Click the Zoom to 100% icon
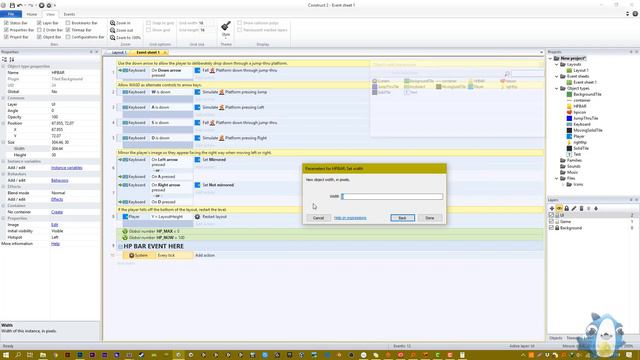Image resolution: width=640 pixels, height=360 pixels. point(113,38)
